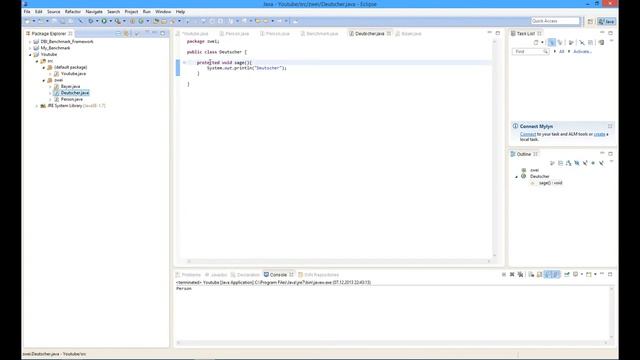Collapse the (default package) node
The width and height of the screenshot is (640, 360).
tap(44, 67)
